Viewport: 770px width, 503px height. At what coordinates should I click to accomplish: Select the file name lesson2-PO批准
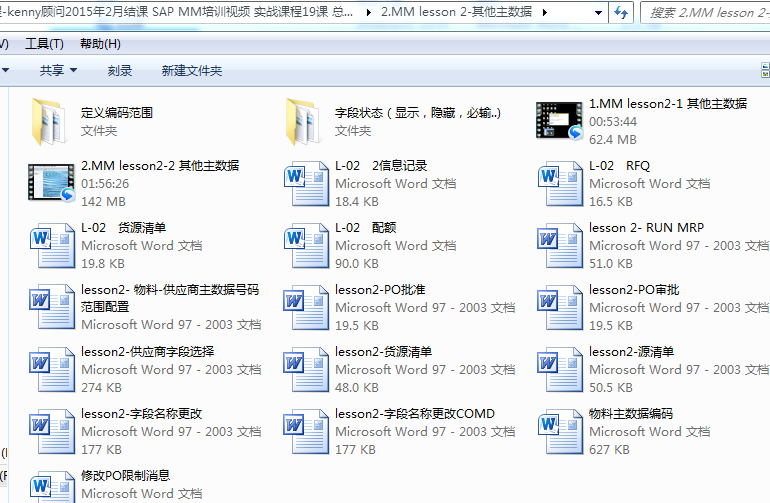pyautogui.click(x=380, y=289)
